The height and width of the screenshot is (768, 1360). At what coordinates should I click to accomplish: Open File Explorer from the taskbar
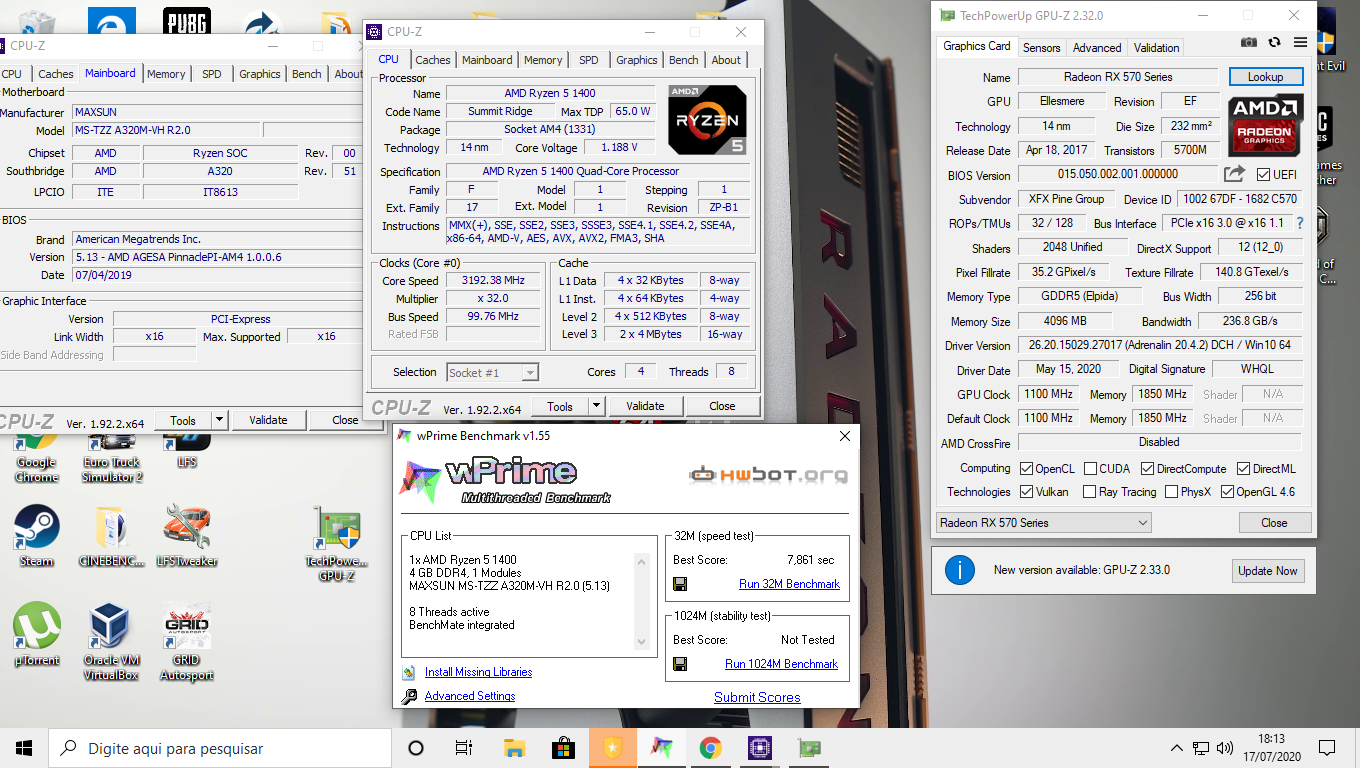click(514, 748)
